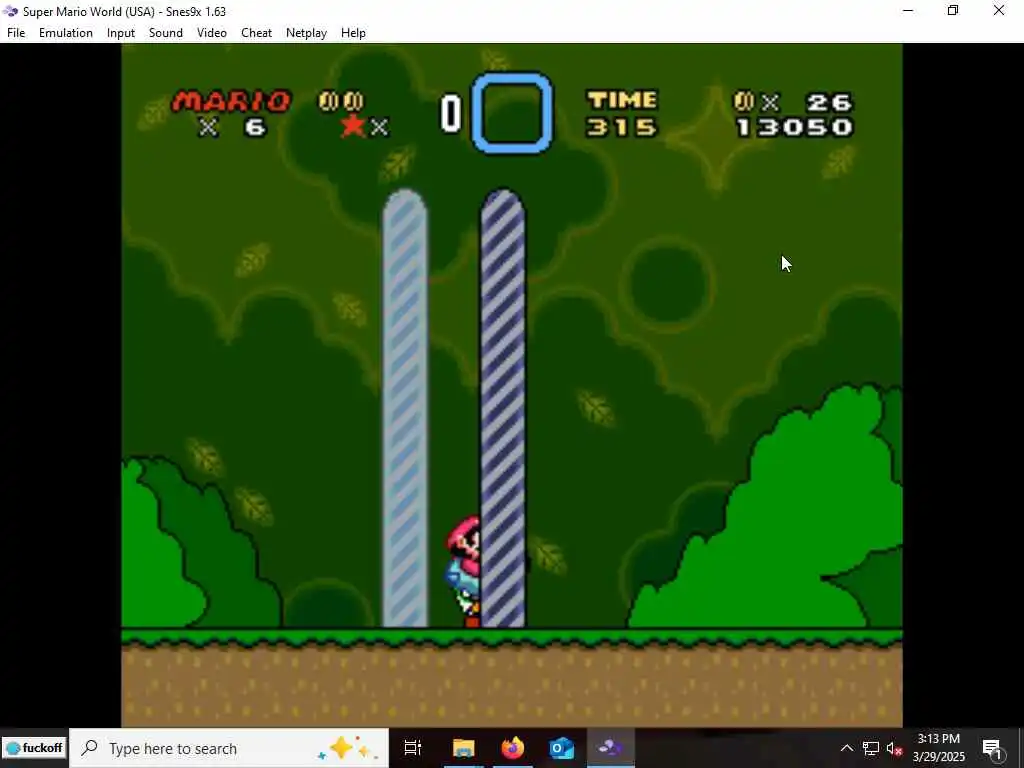Open the Help menu
The height and width of the screenshot is (768, 1024).
tap(353, 33)
